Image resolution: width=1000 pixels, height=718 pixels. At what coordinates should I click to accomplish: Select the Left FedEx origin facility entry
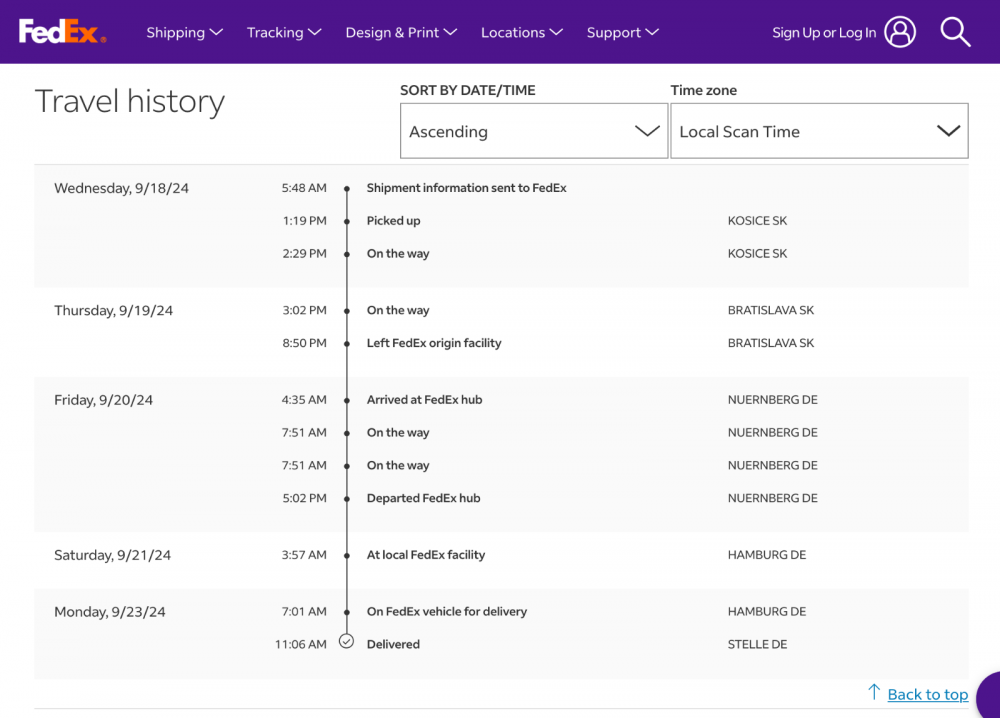click(434, 343)
